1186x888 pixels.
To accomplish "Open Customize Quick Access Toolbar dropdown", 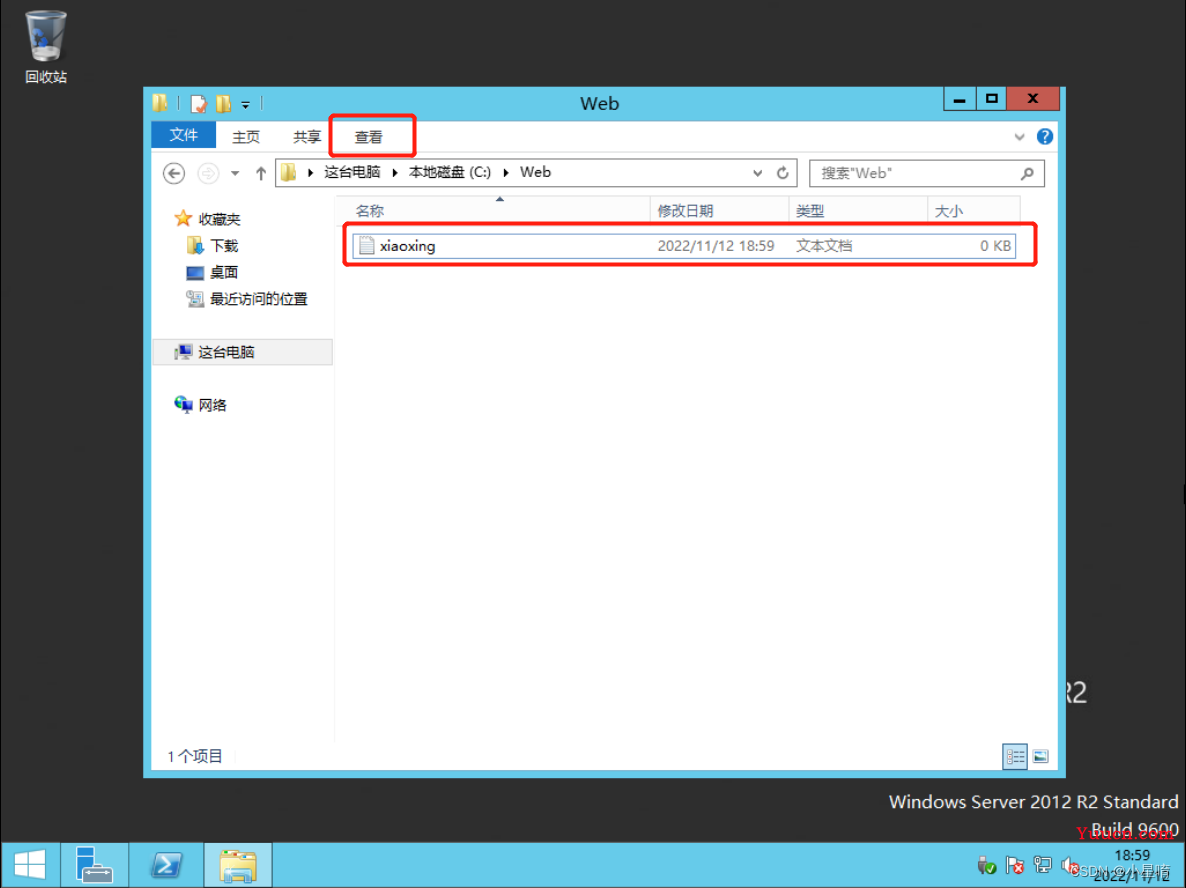I will pyautogui.click(x=245, y=104).
